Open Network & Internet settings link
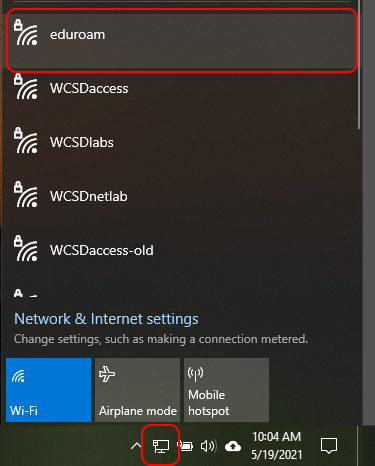375x466 pixels. tap(106, 319)
